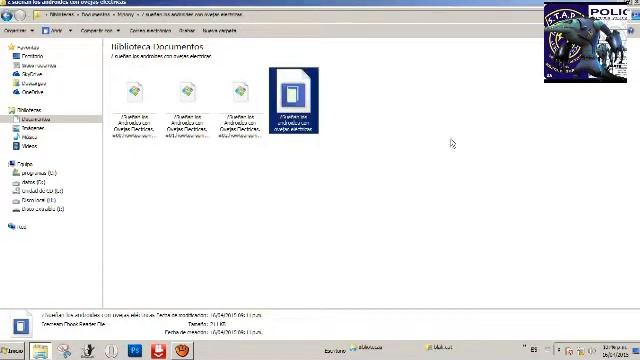Open Descargas in the sidebar
The image size is (640, 360).
[30, 83]
